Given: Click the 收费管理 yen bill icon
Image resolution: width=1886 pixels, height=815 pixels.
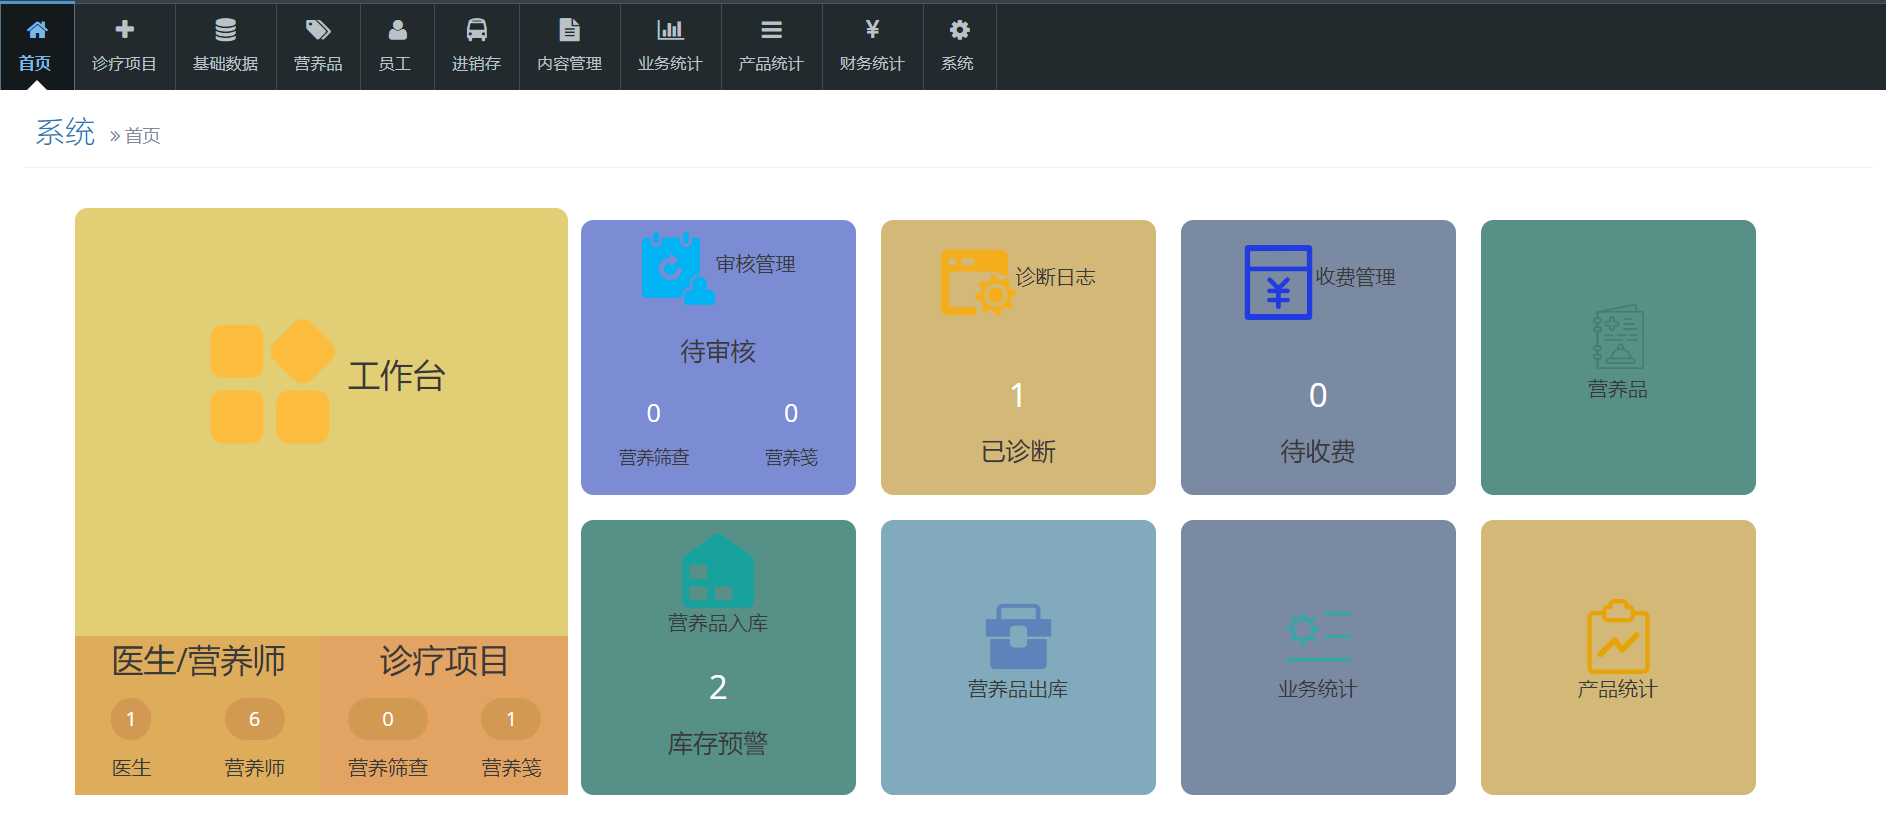Looking at the screenshot, I should [x=1278, y=282].
